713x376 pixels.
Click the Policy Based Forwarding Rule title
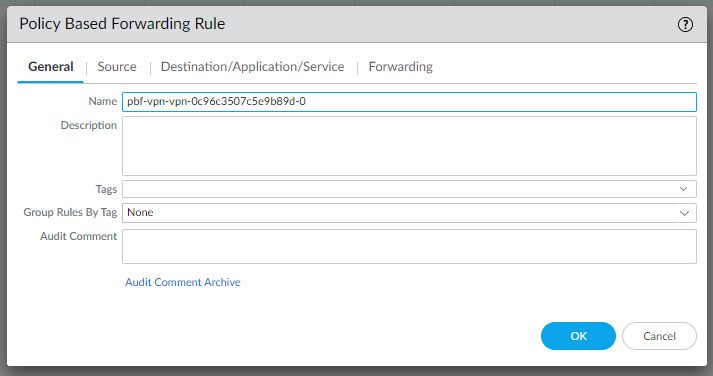click(x=122, y=24)
